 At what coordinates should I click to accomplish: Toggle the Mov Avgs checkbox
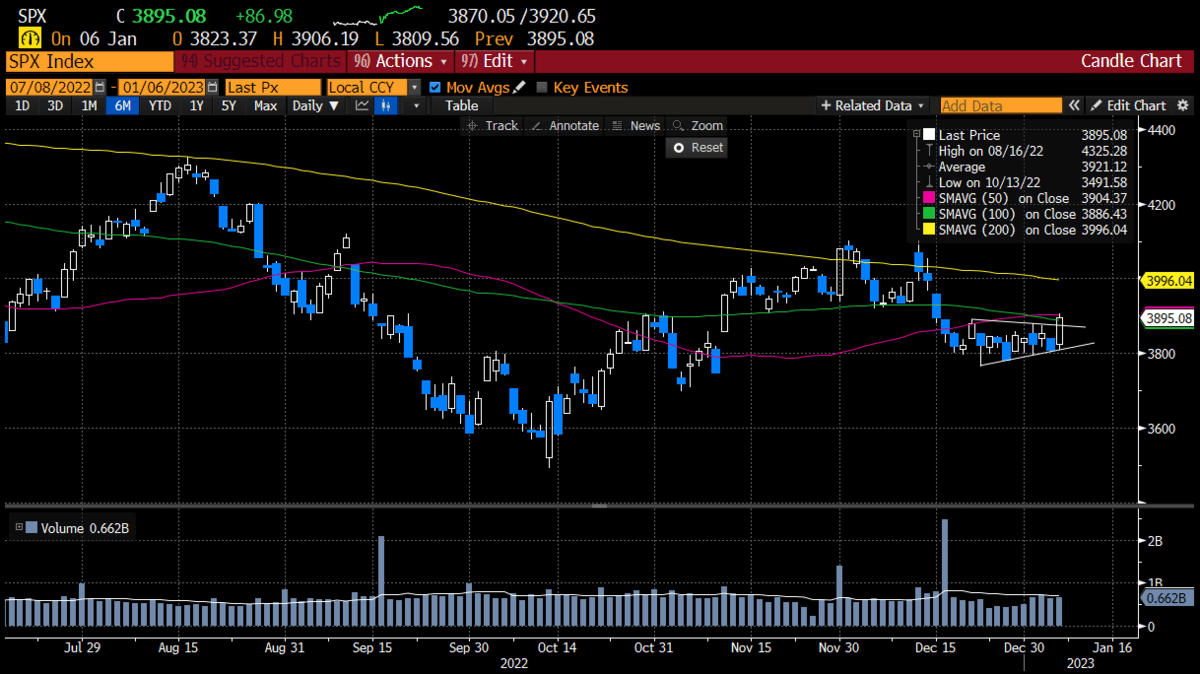435,87
